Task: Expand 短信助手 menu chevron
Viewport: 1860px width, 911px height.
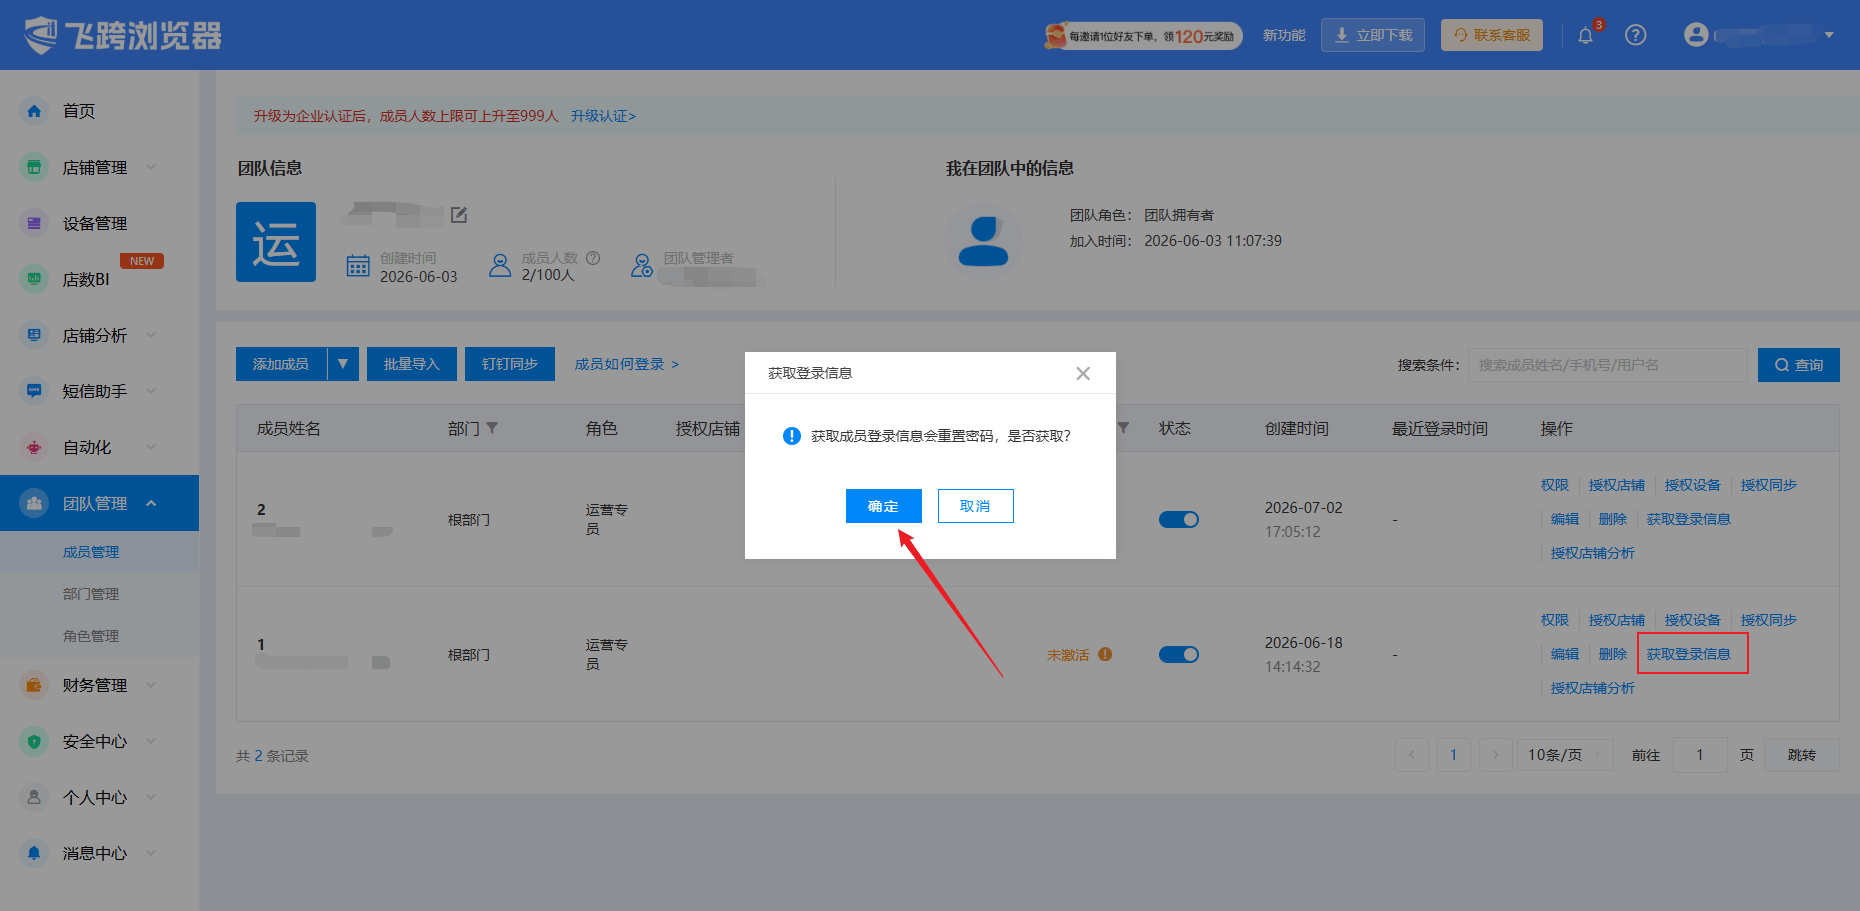Action: (x=151, y=391)
